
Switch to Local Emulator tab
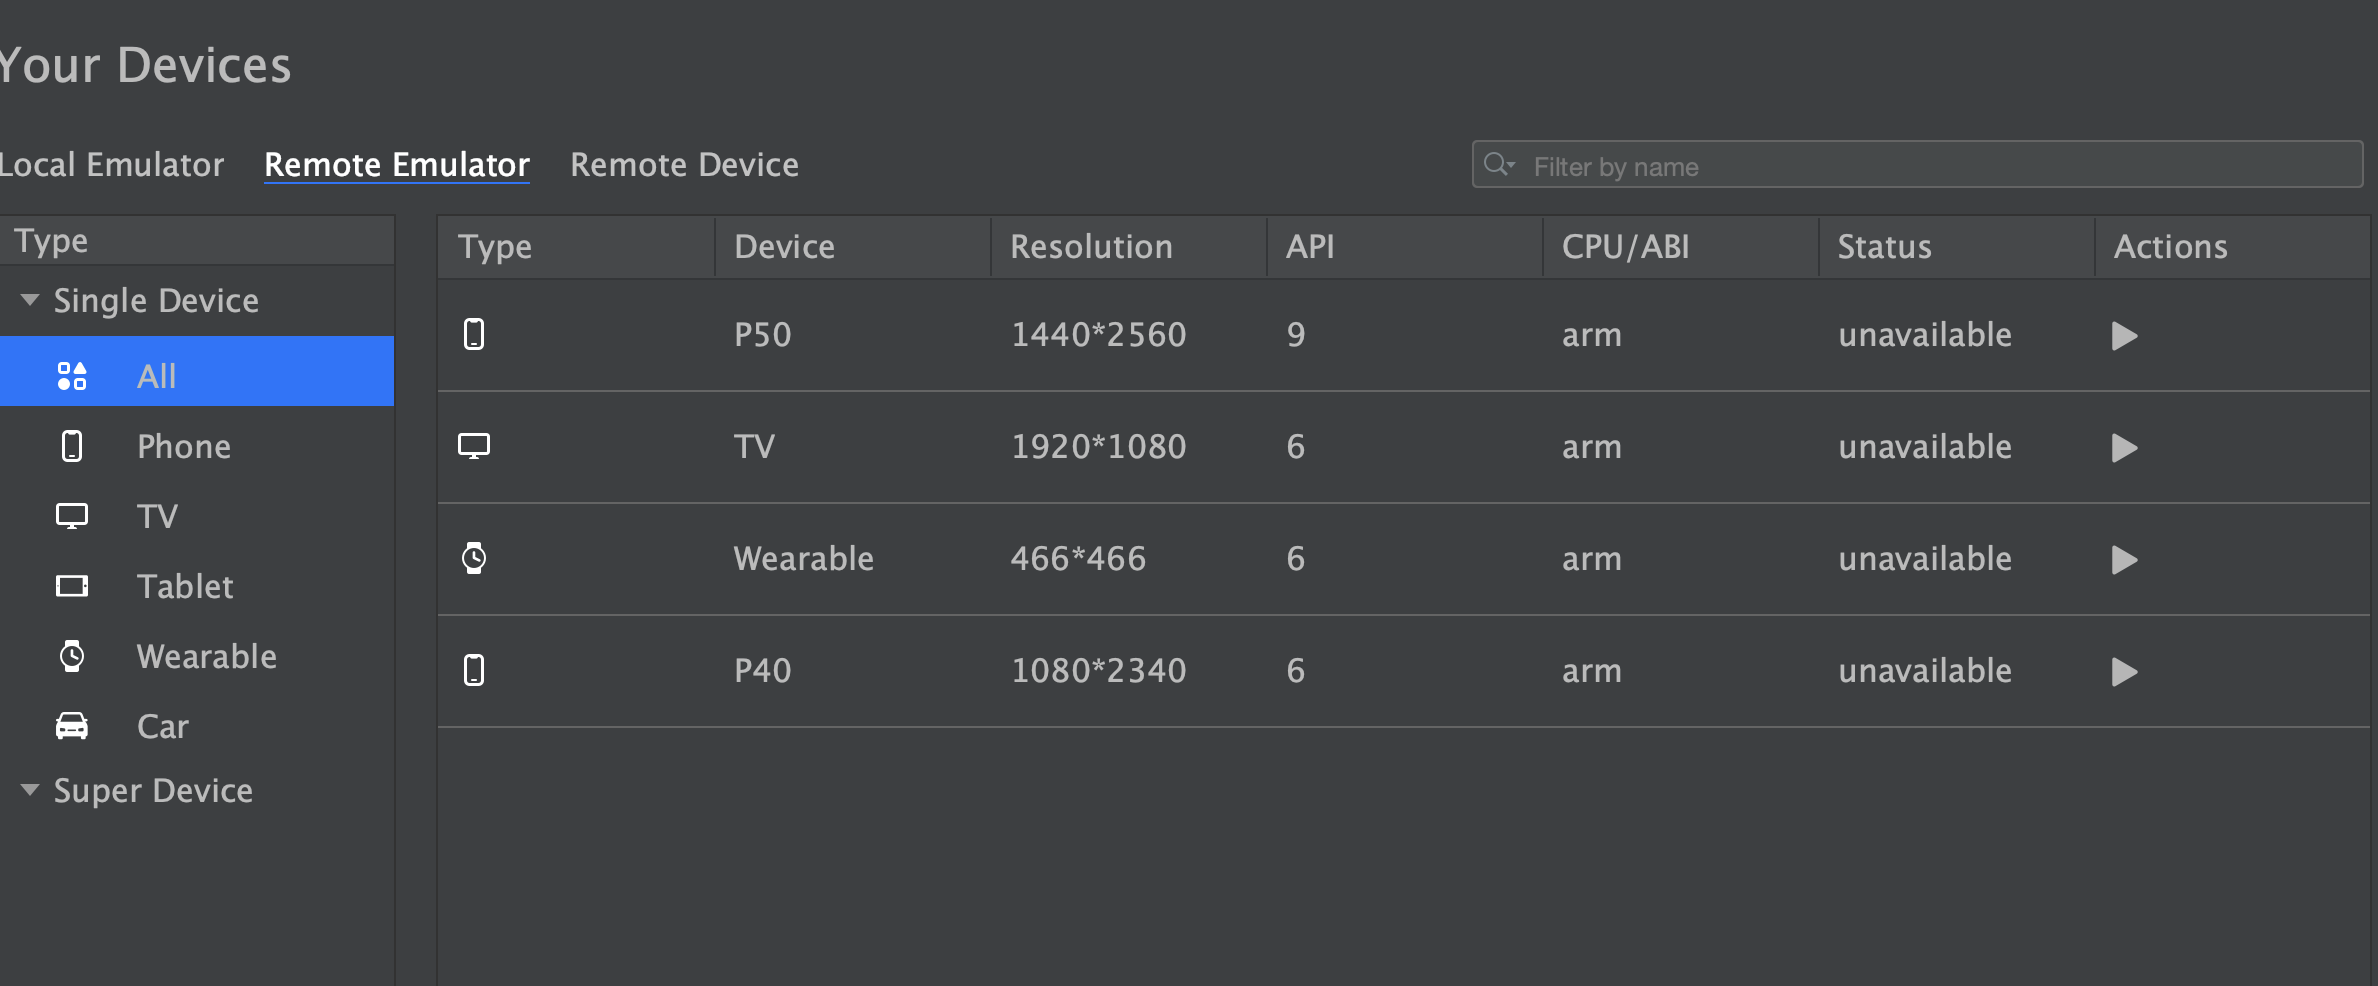[x=112, y=164]
